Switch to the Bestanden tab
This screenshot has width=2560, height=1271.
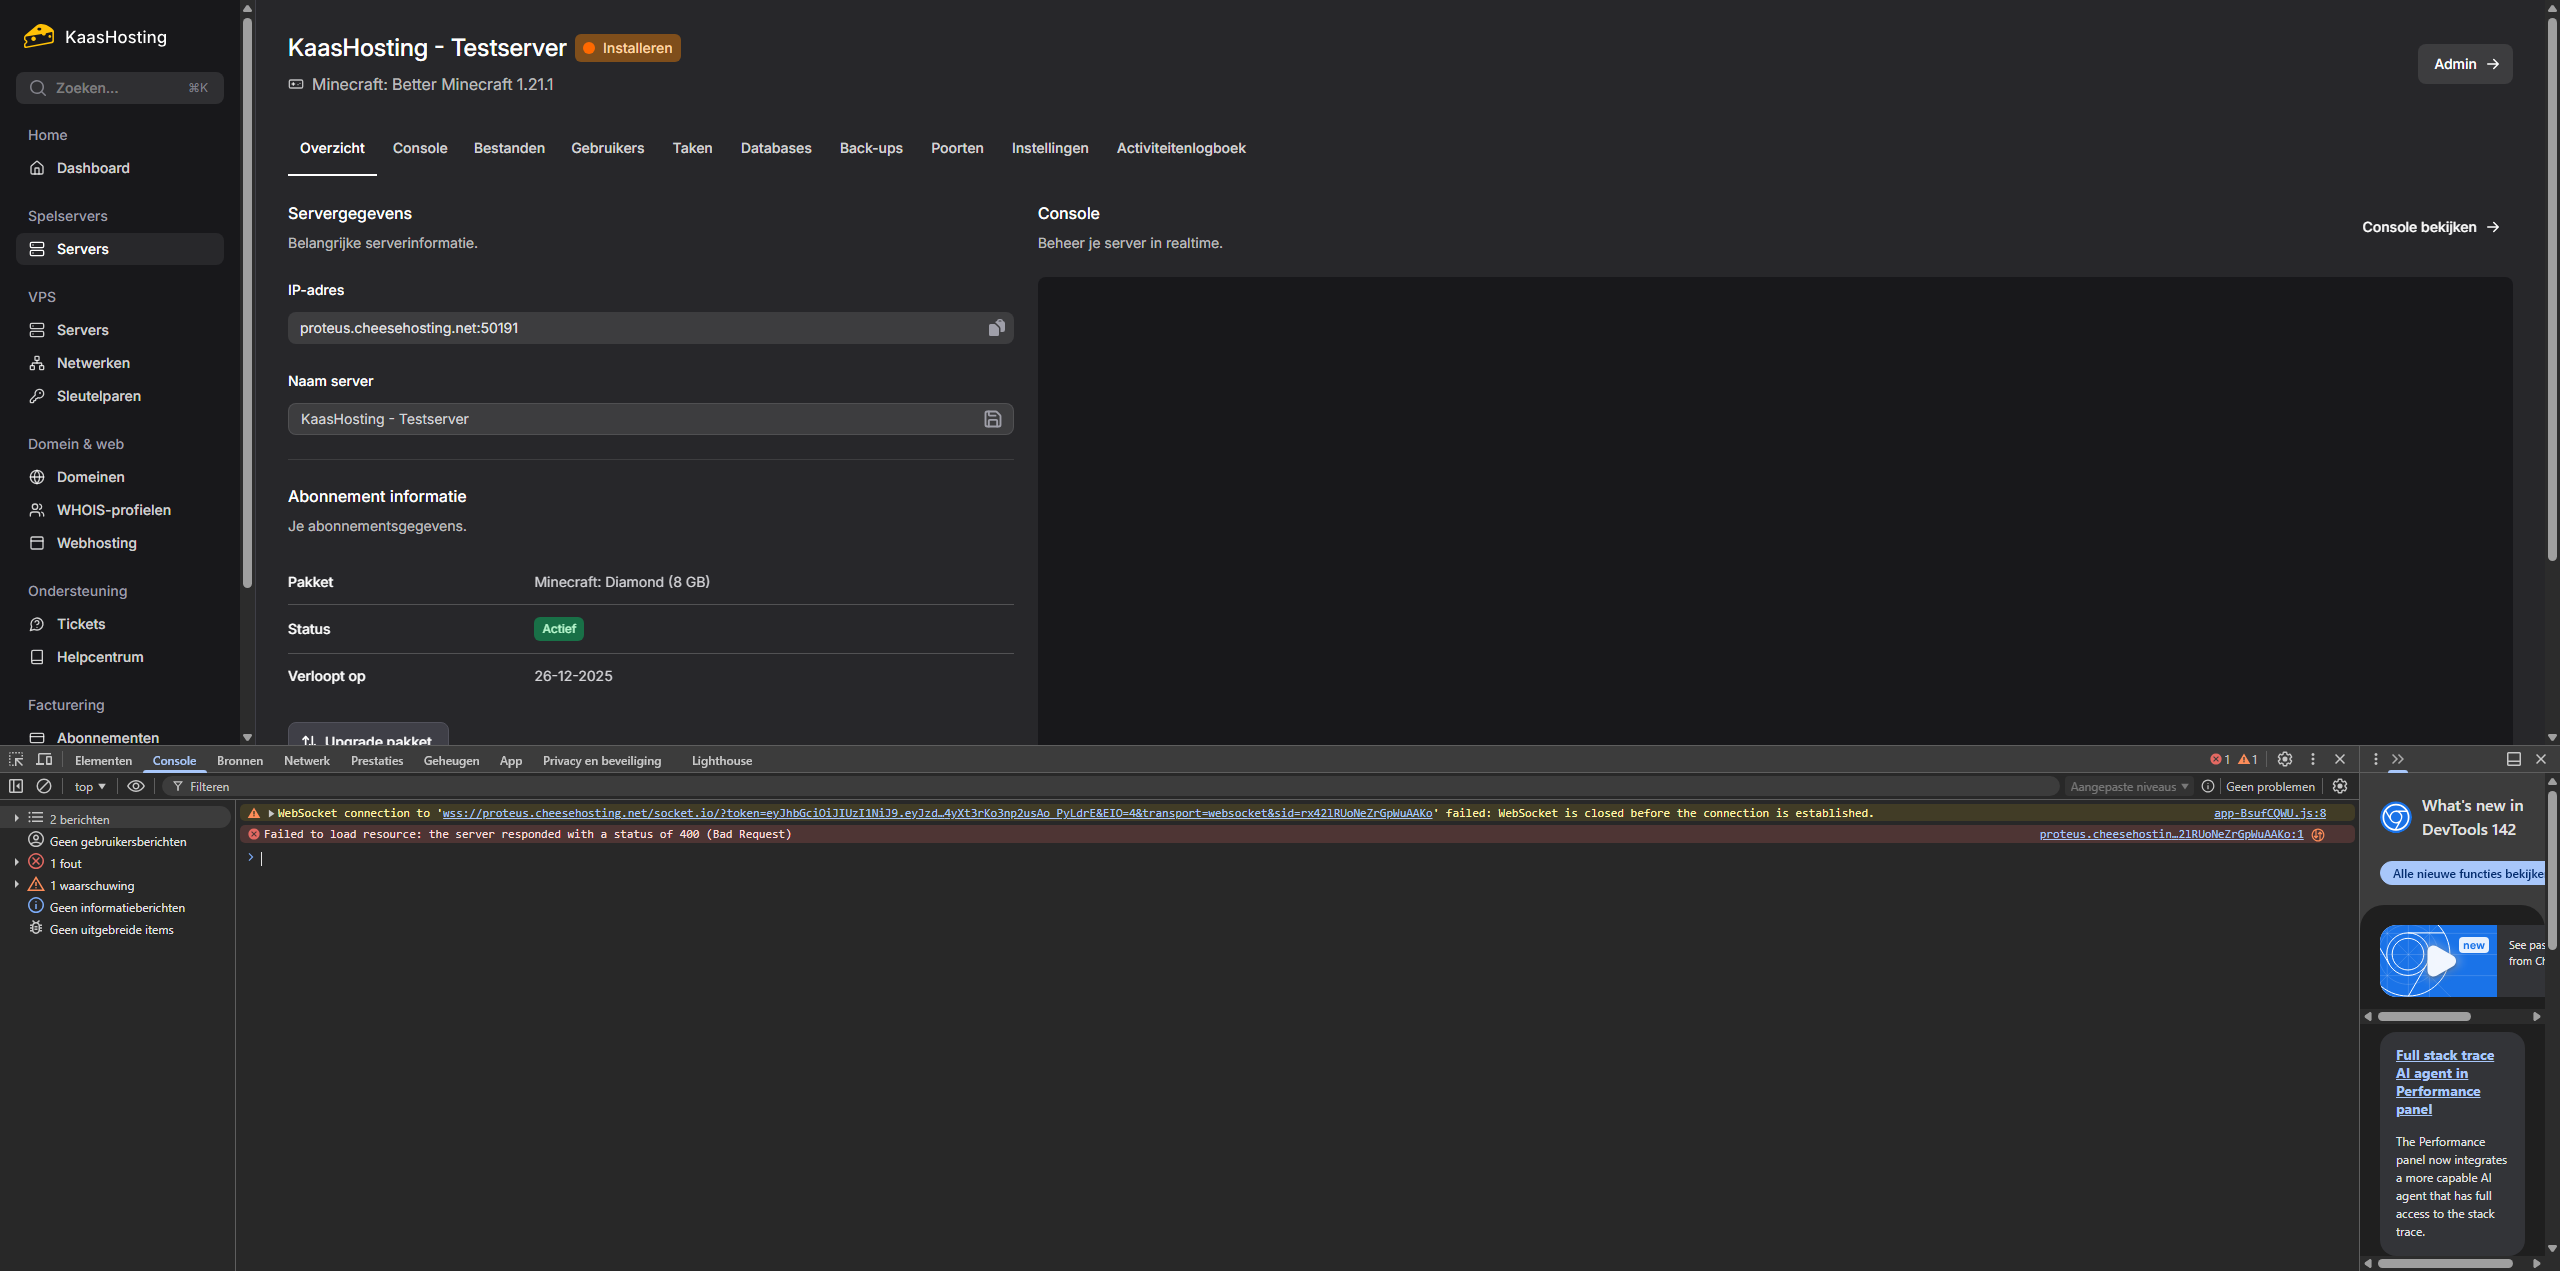click(509, 148)
